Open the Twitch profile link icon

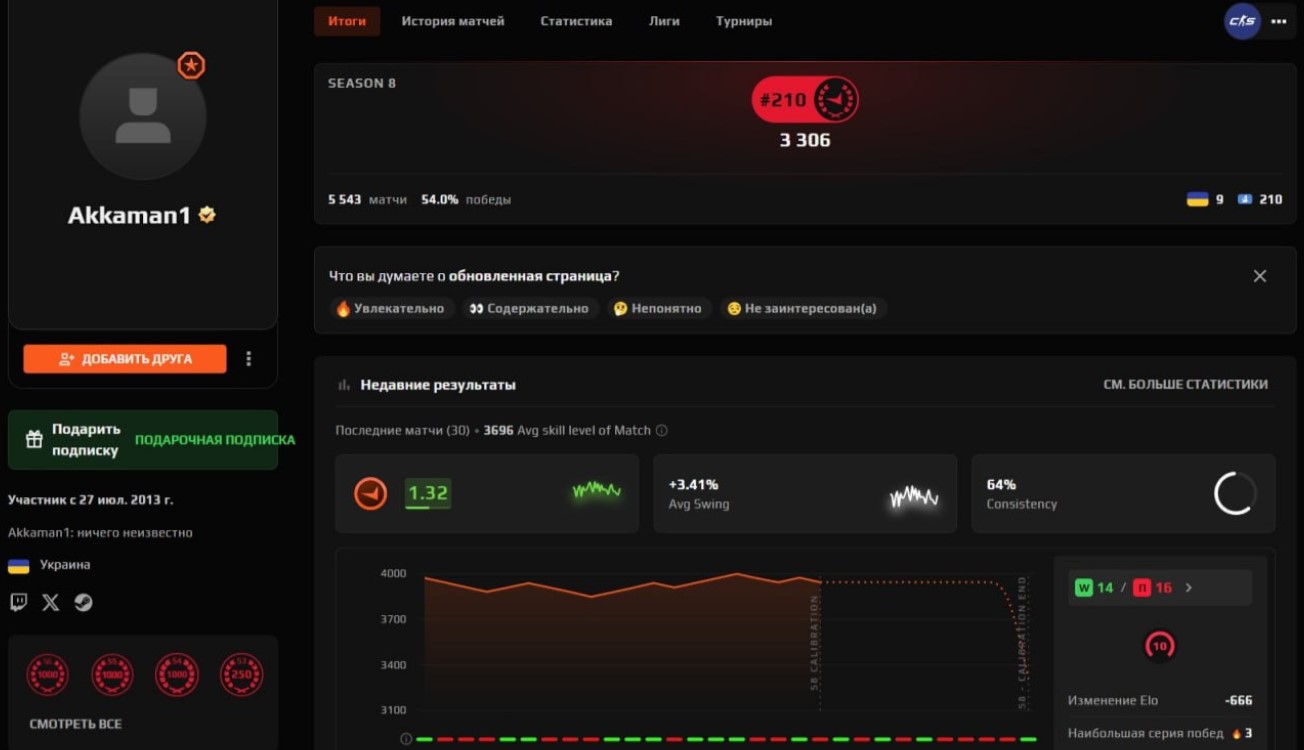click(x=18, y=602)
